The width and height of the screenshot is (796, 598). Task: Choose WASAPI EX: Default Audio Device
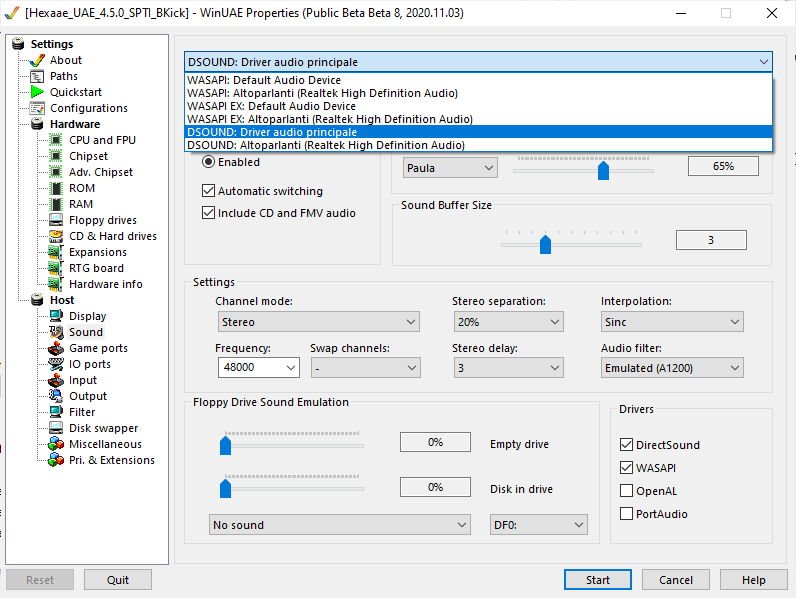[478, 106]
